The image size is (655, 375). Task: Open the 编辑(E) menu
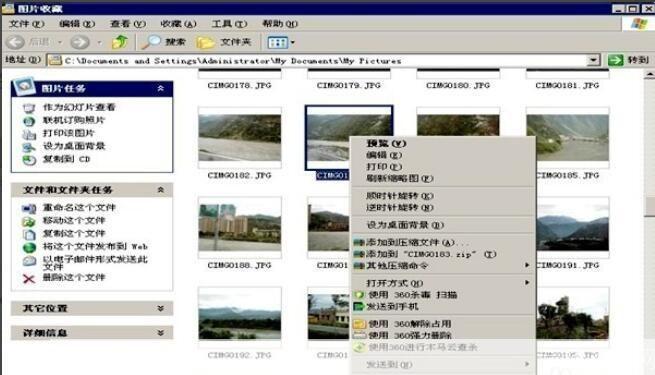pos(77,24)
